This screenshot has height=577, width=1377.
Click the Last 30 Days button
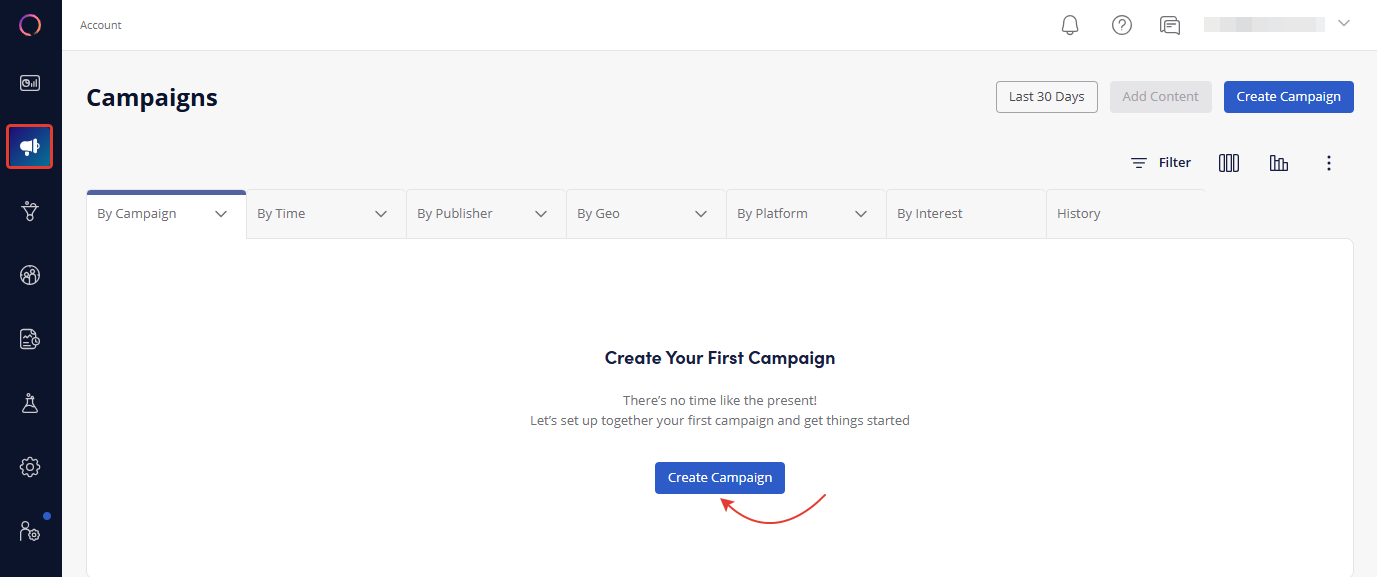[x=1046, y=97]
